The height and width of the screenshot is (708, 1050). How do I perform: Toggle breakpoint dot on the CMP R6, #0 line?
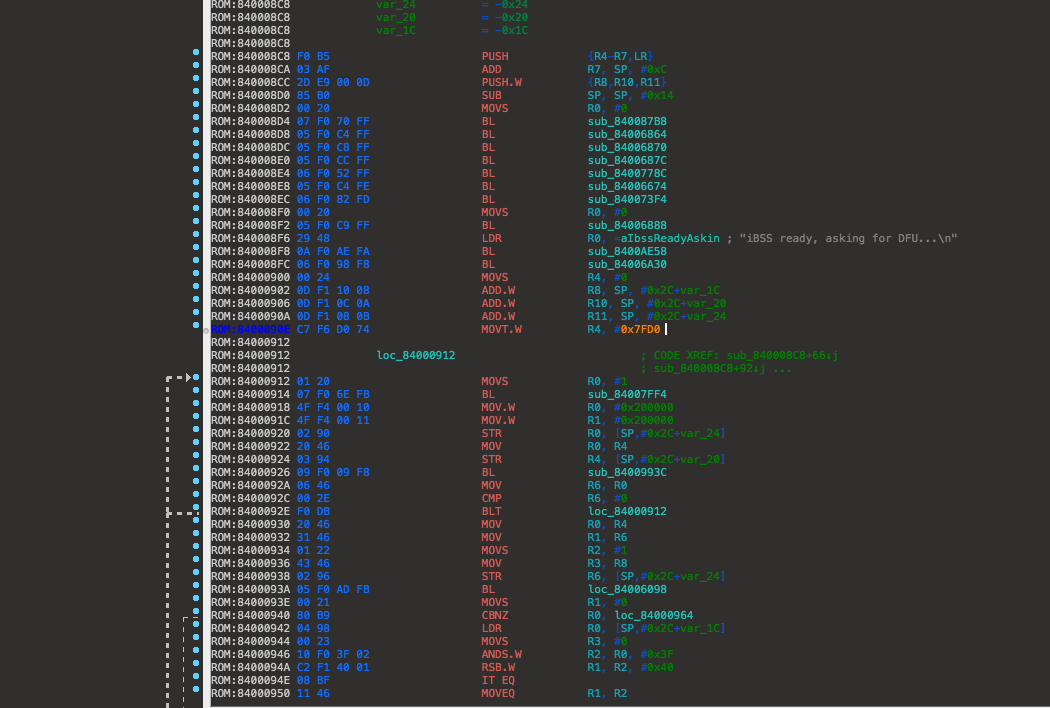point(196,498)
